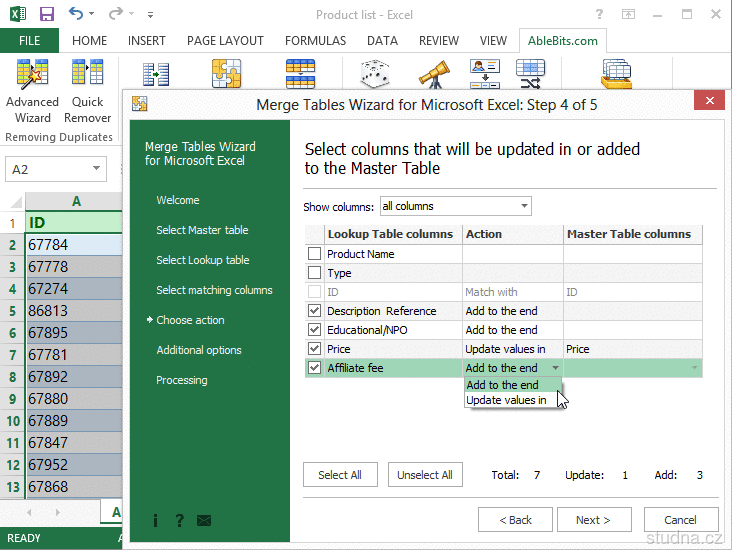Viewport: 732px width, 550px height.
Task: Open the FILE menu tab
Action: pyautogui.click(x=29, y=41)
